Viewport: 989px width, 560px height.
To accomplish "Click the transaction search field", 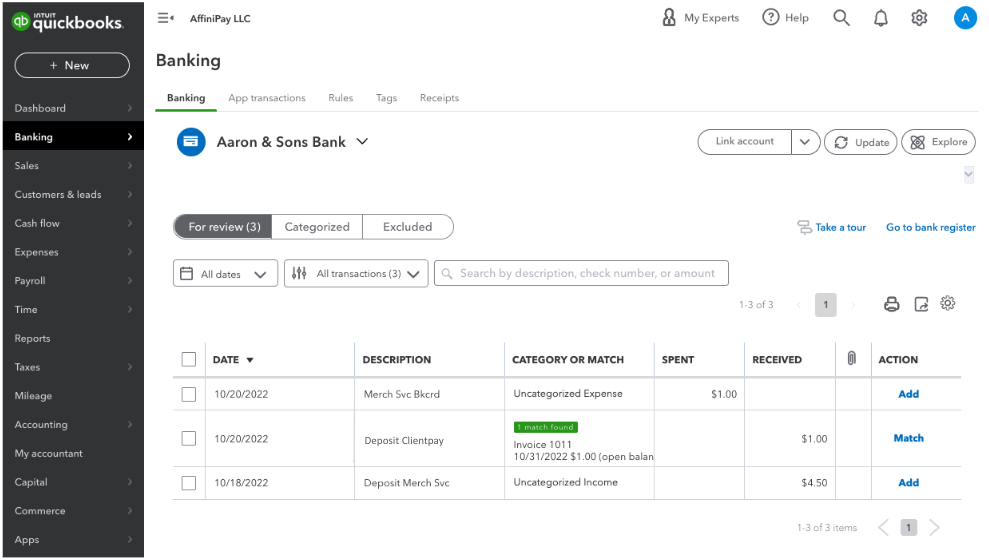I will [x=581, y=274].
